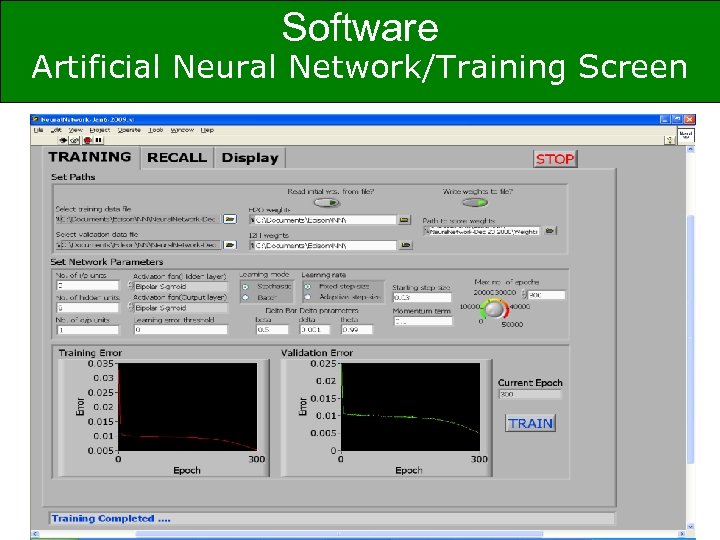Open the Project menu
The height and width of the screenshot is (540, 720).
pos(100,130)
